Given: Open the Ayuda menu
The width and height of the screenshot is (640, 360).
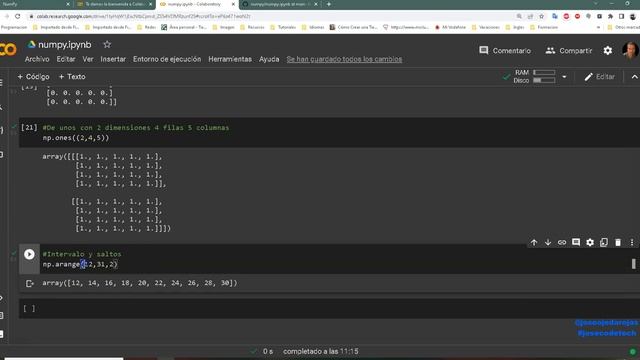Looking at the screenshot, I should coord(269,59).
